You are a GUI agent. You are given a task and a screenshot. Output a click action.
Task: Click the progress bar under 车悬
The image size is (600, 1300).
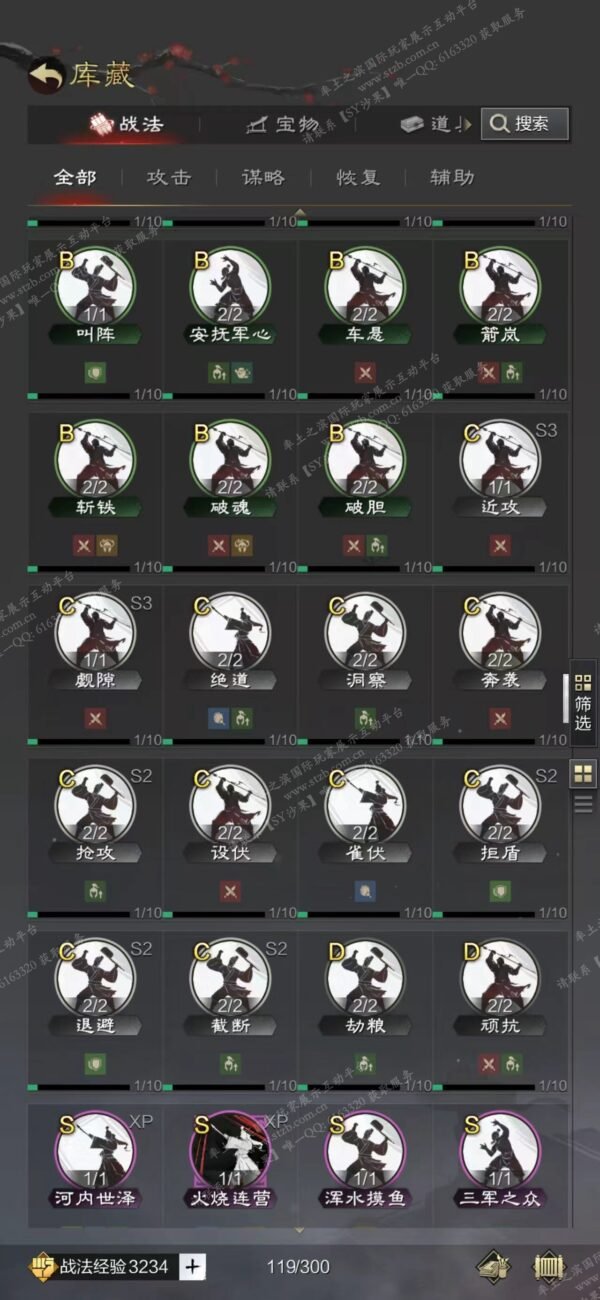tap(349, 394)
